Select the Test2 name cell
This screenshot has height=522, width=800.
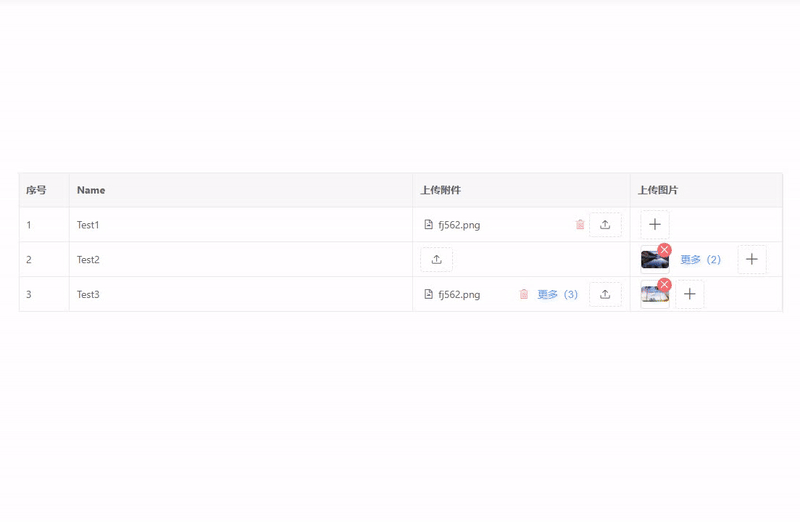(241, 259)
